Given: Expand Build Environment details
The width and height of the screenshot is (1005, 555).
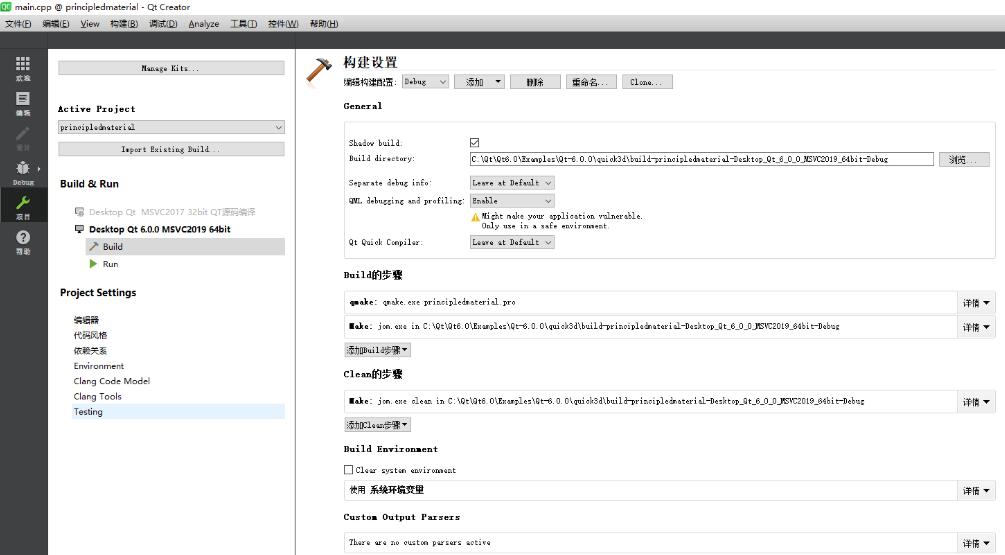Looking at the screenshot, I should click(976, 490).
